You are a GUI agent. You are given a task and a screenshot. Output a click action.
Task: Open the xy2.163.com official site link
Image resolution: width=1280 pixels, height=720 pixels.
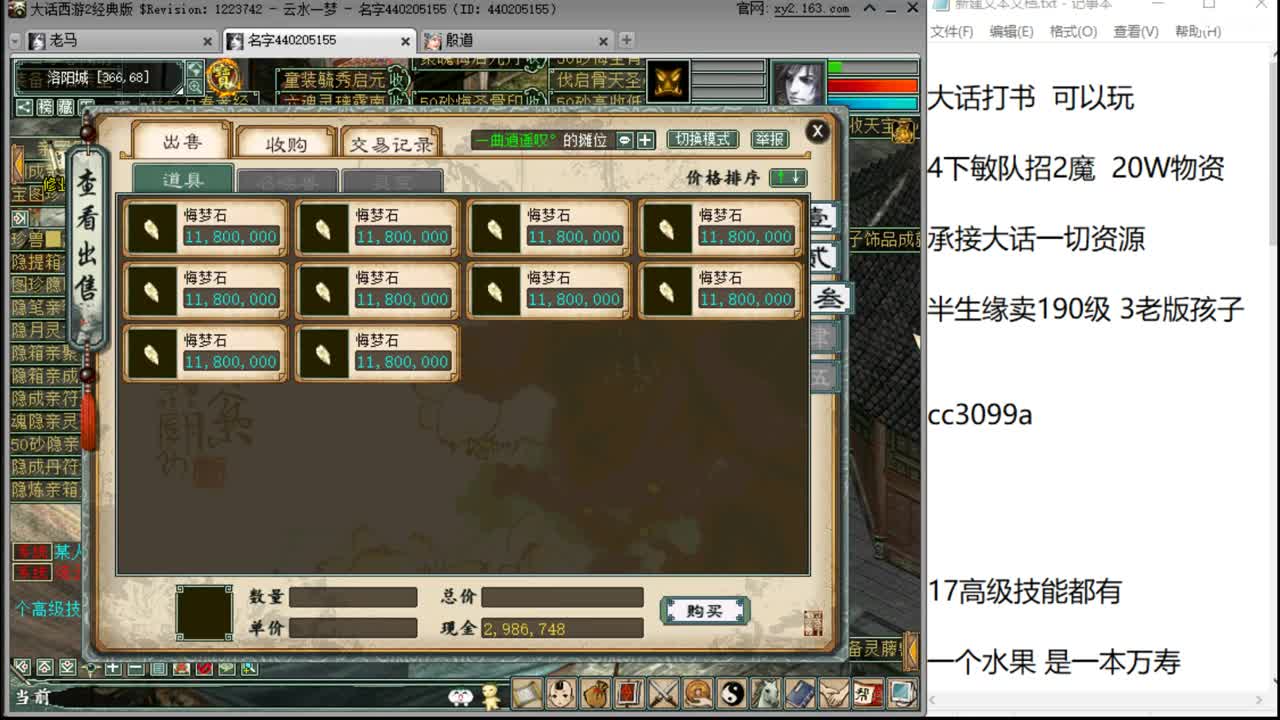tap(811, 8)
